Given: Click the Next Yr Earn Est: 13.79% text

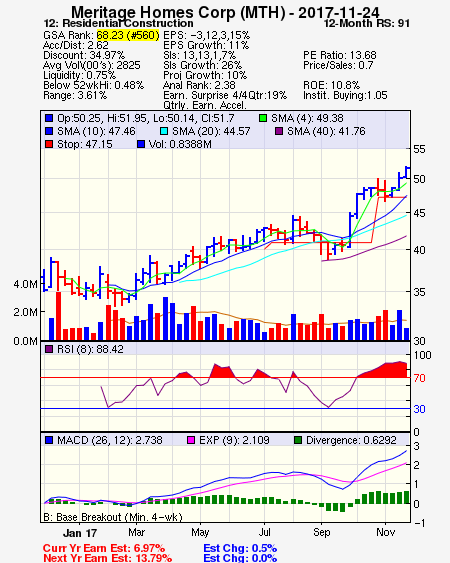Looking at the screenshot, I should click(107, 558).
